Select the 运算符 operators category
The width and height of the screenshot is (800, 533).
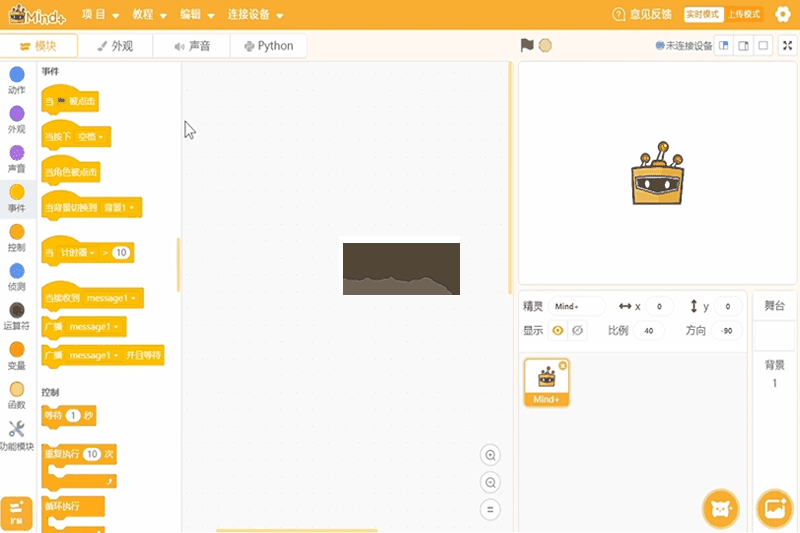point(17,317)
